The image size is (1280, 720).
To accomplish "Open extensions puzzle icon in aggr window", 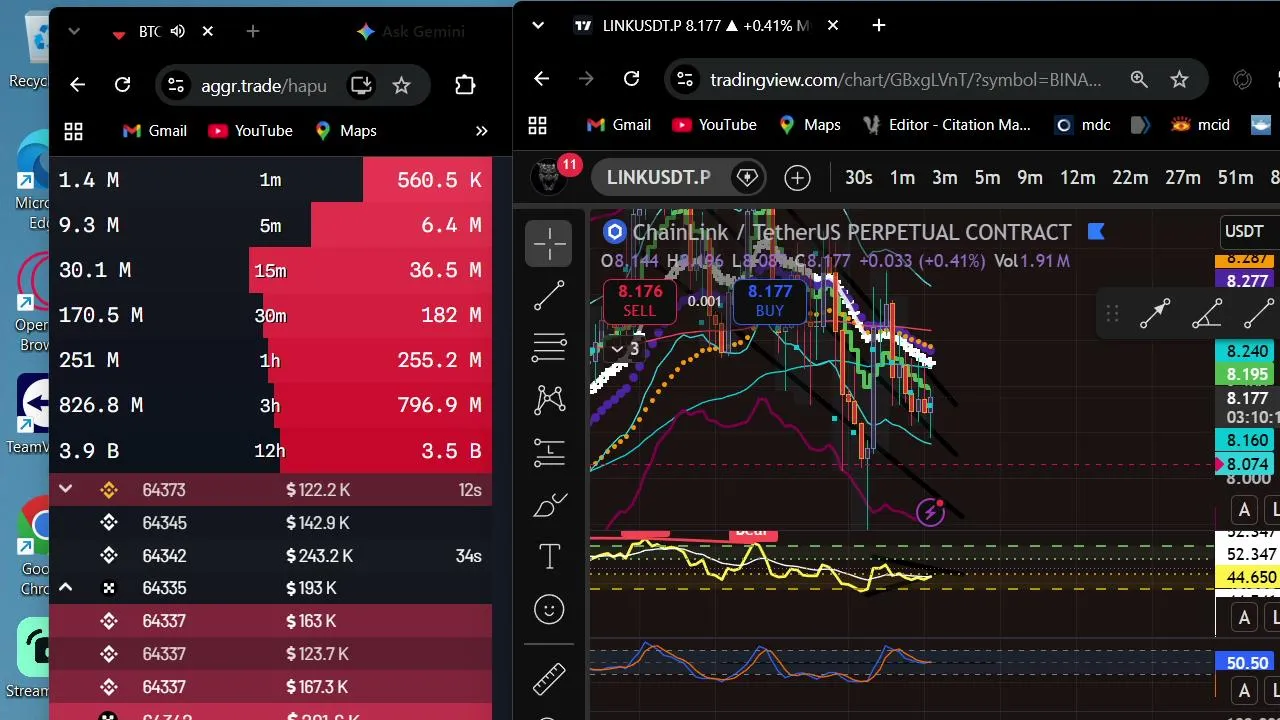I will [x=465, y=85].
